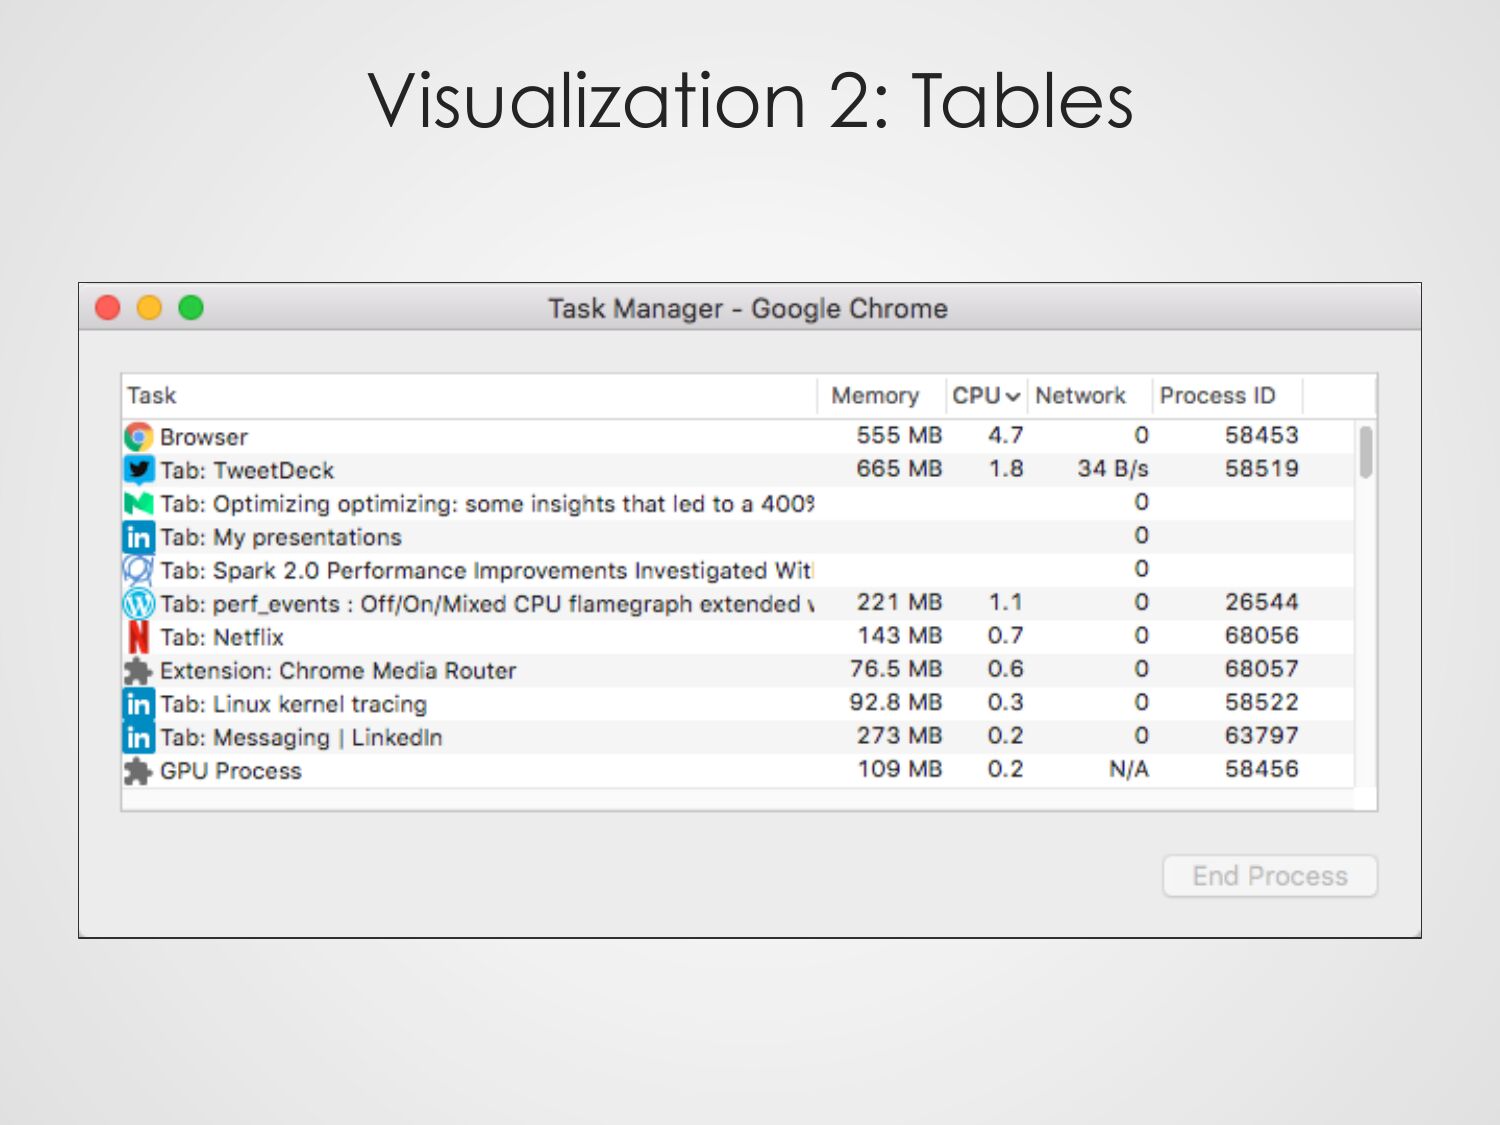Sort by the Network column header

pyautogui.click(x=1080, y=396)
